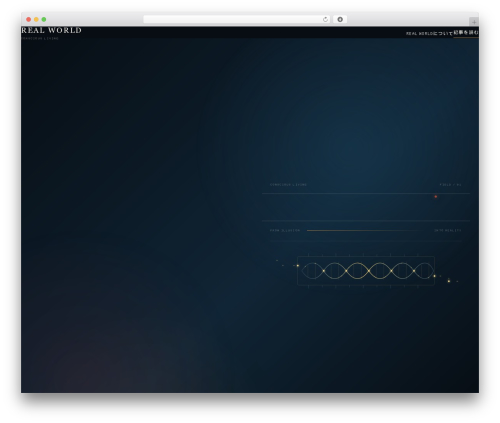Image resolution: width=500 pixels, height=423 pixels.
Task: Click the REAL WORLD site logo
Action: pyautogui.click(x=51, y=30)
